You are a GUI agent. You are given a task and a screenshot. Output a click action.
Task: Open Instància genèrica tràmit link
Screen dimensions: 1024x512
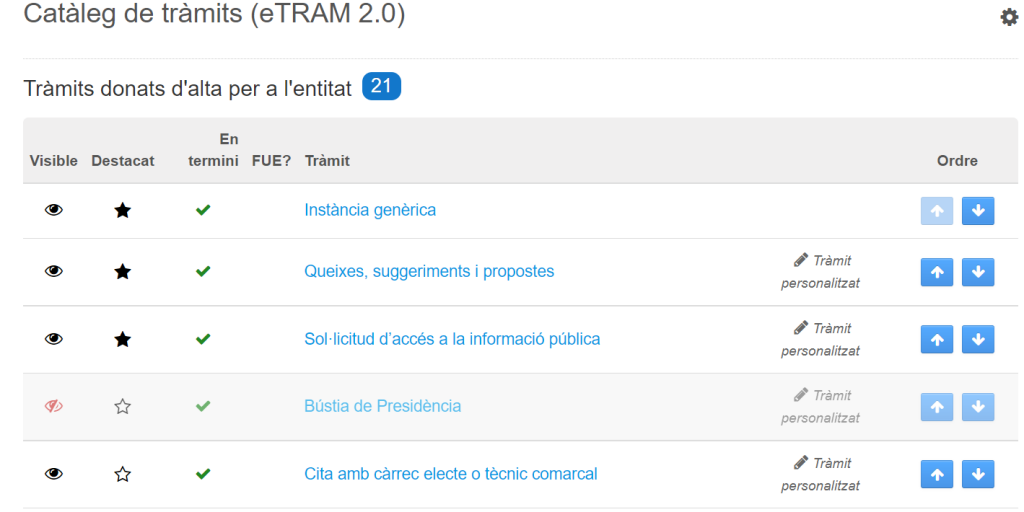coord(370,210)
